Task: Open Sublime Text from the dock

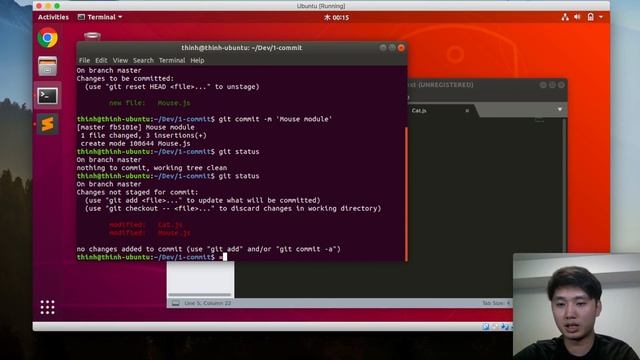Action: click(48, 124)
